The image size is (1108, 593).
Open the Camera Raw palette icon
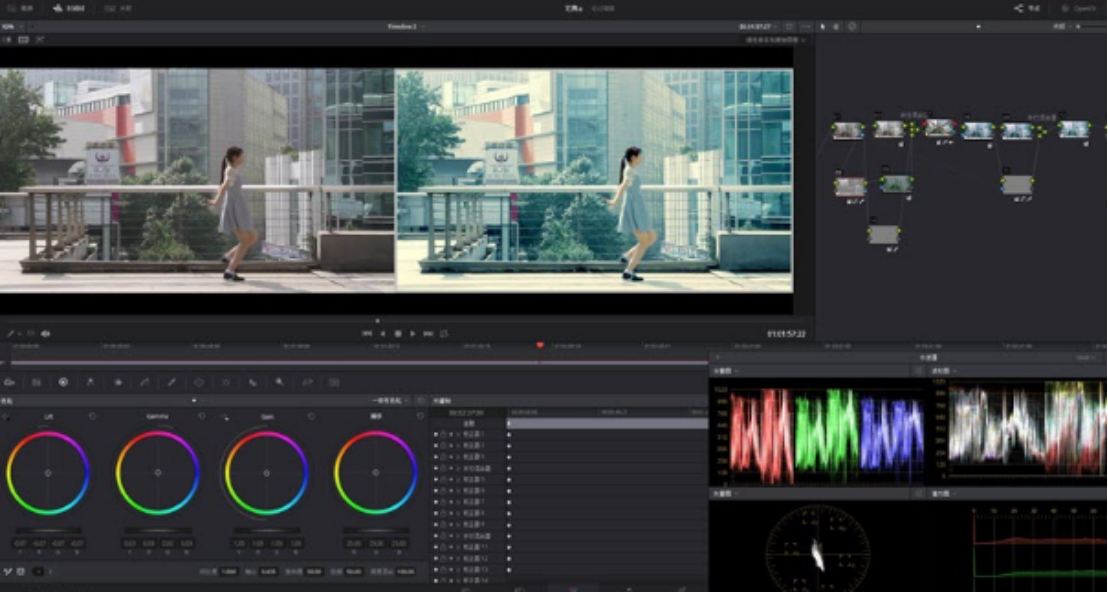9,382
